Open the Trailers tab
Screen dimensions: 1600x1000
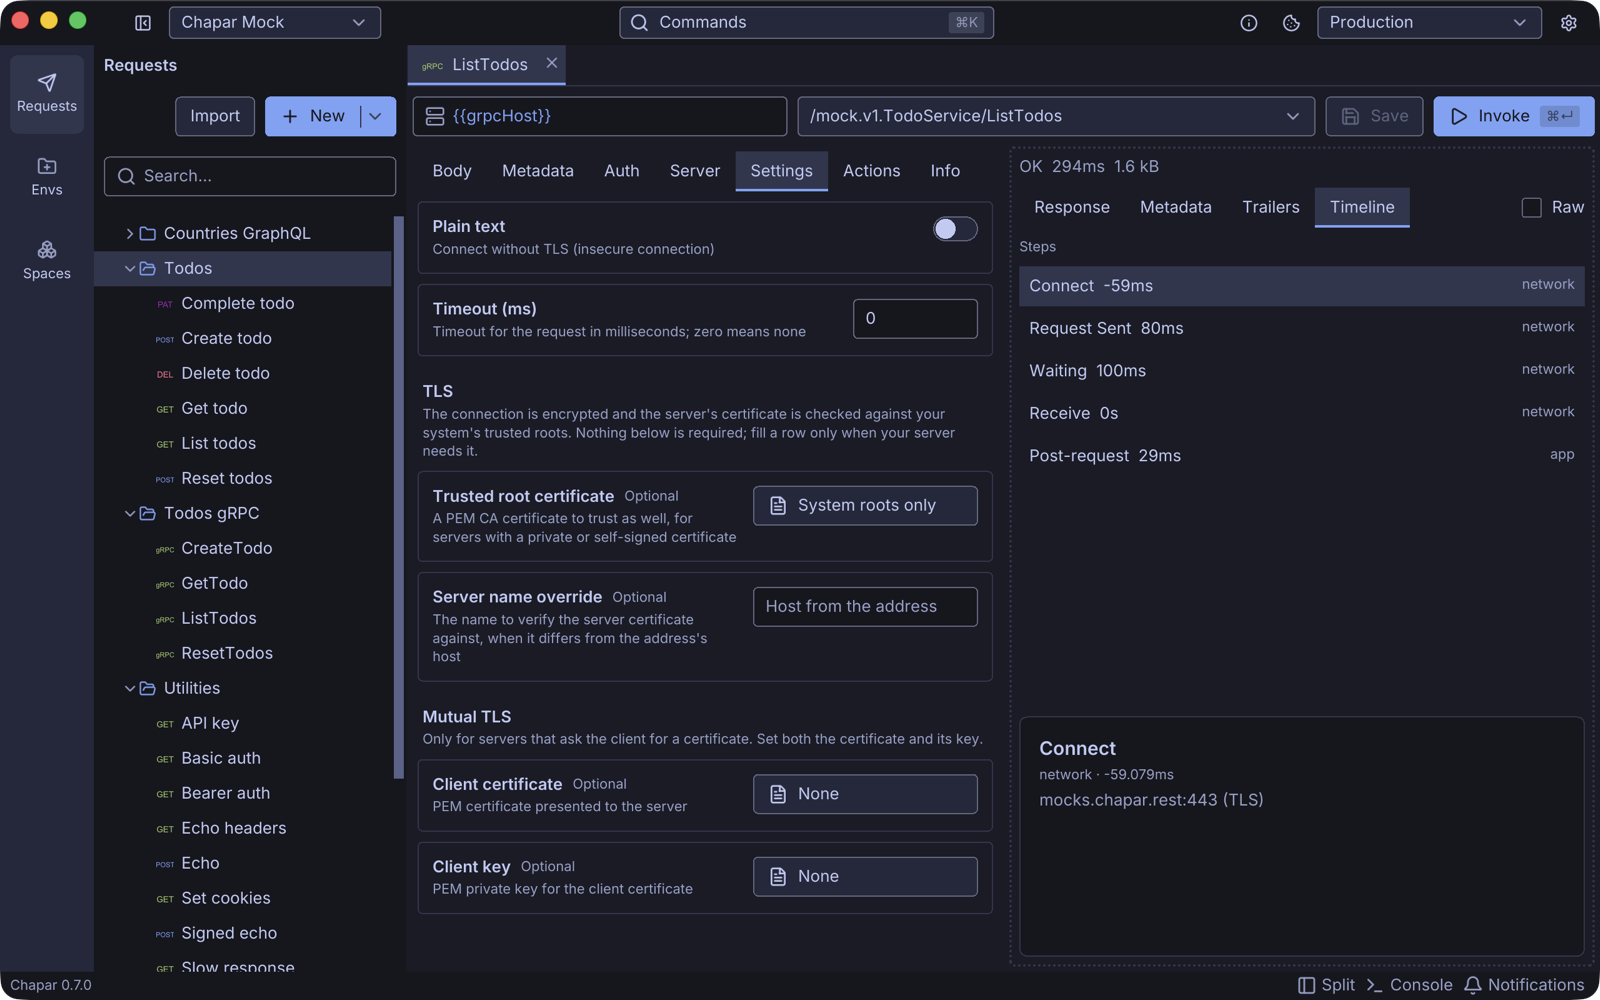1271,207
